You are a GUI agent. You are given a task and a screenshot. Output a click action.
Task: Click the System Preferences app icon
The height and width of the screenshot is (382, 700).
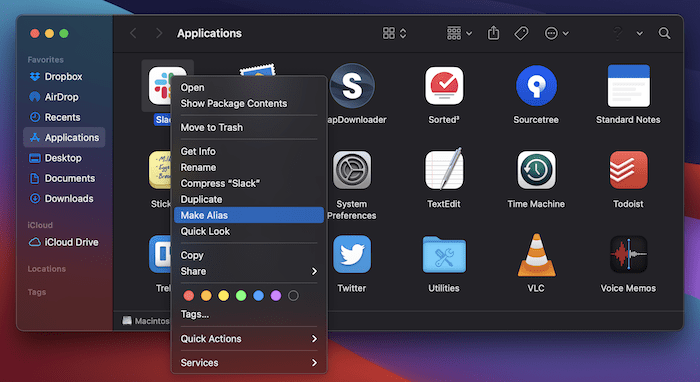[x=352, y=170]
